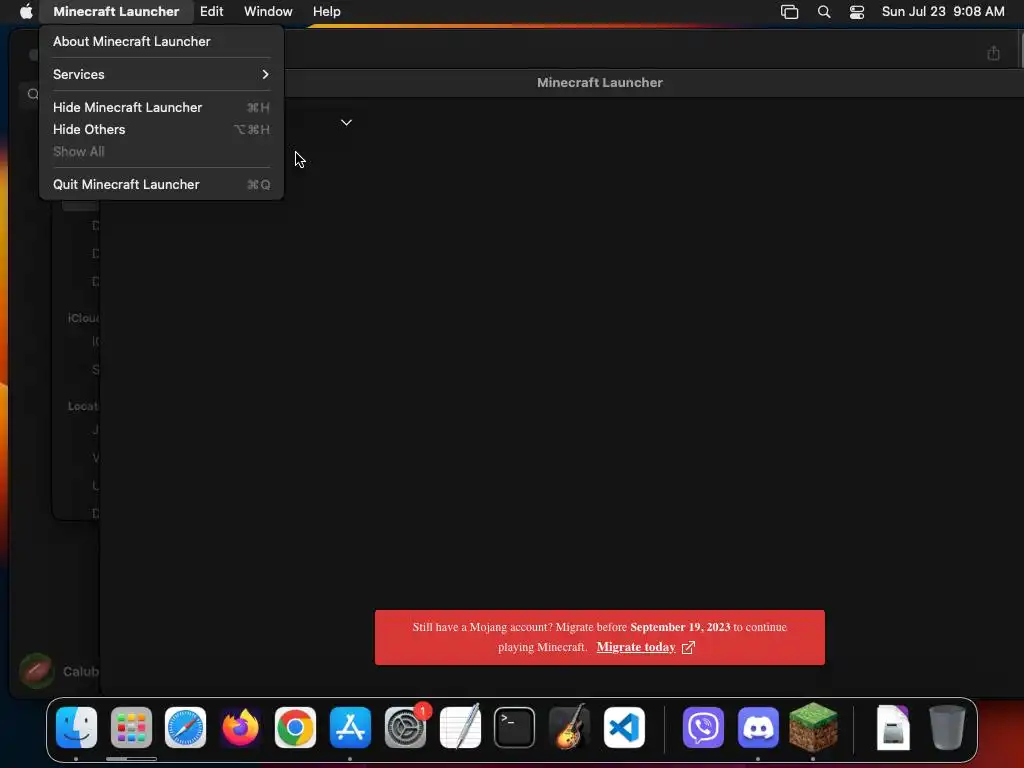Open Finder from the Dock
Screen dimensions: 1024x768
pyautogui.click(x=76, y=727)
